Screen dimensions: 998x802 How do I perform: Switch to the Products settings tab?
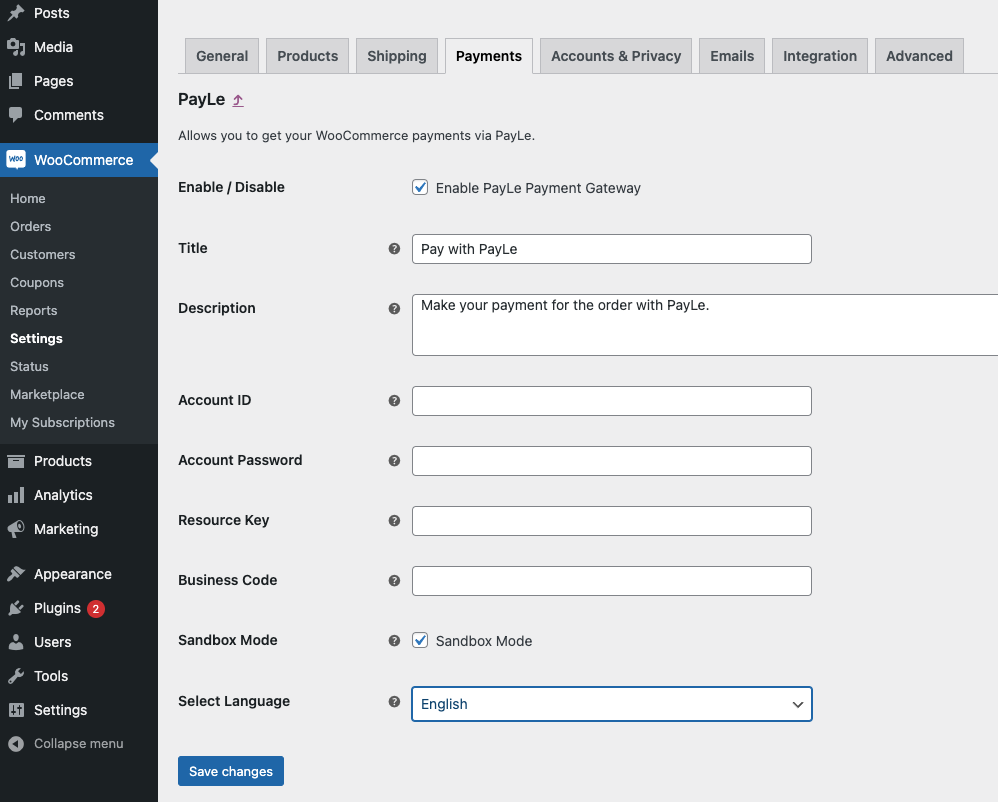307,56
